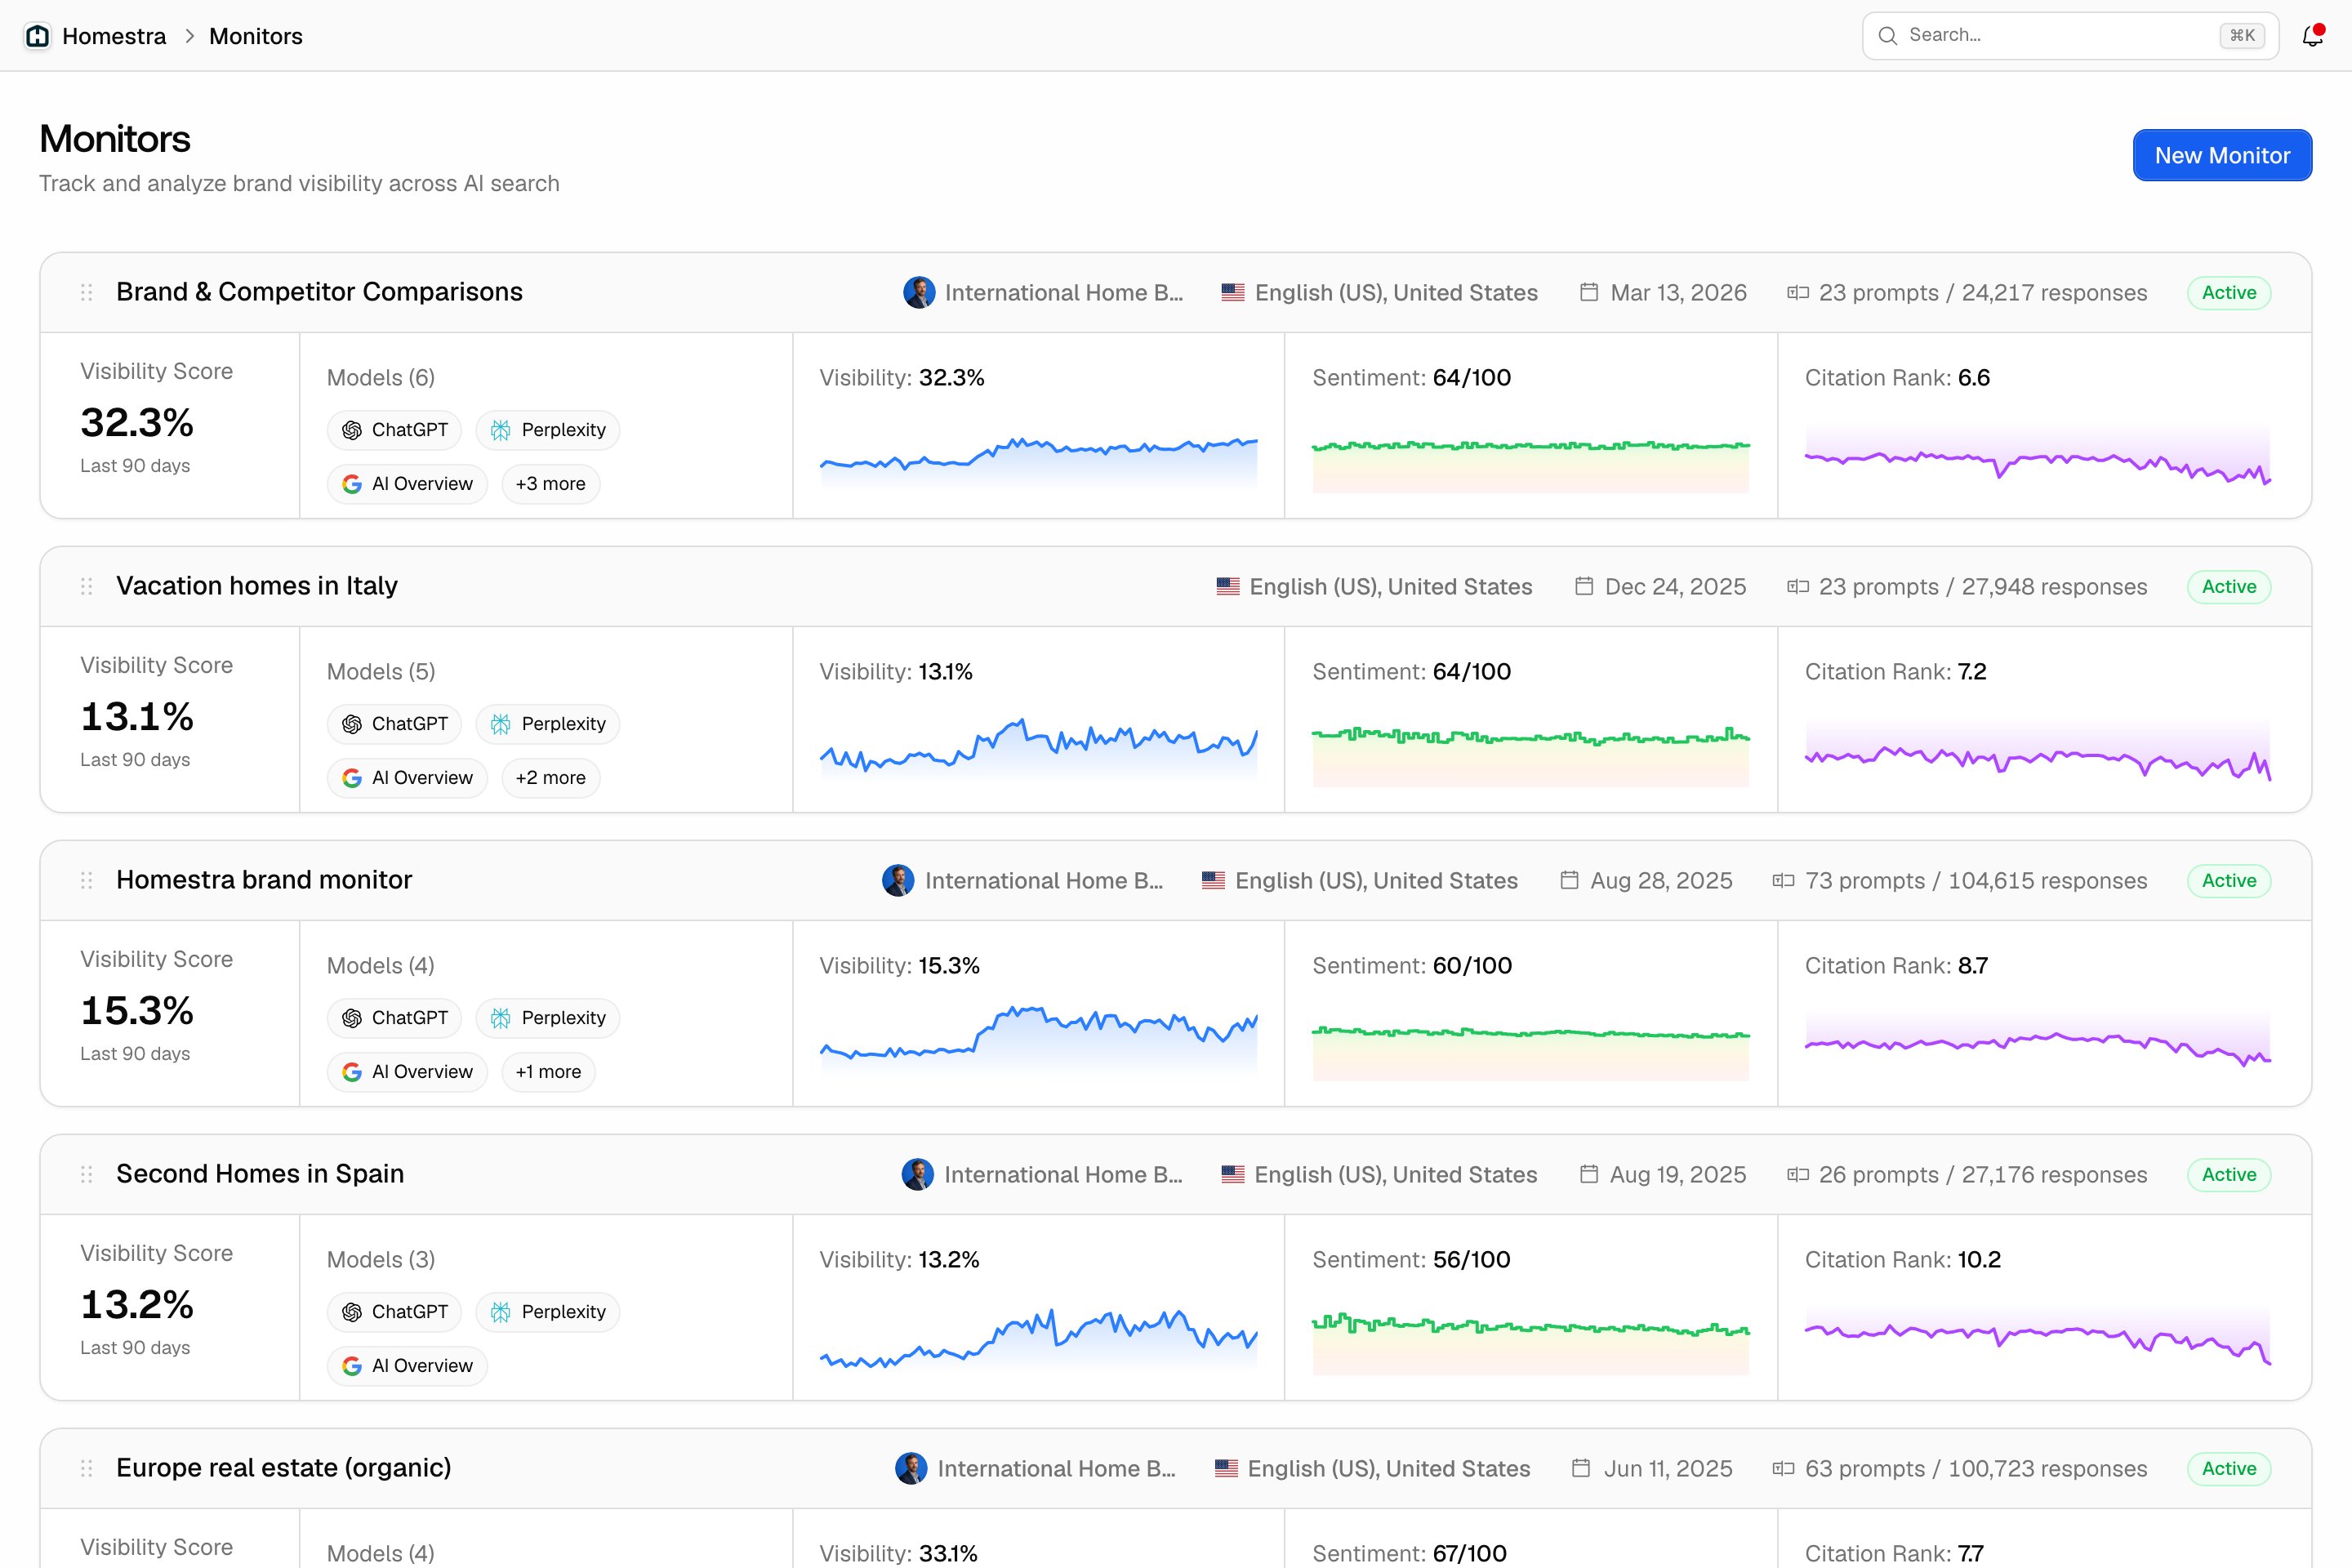Click prompts icon beside 73 prompts

click(x=1783, y=880)
